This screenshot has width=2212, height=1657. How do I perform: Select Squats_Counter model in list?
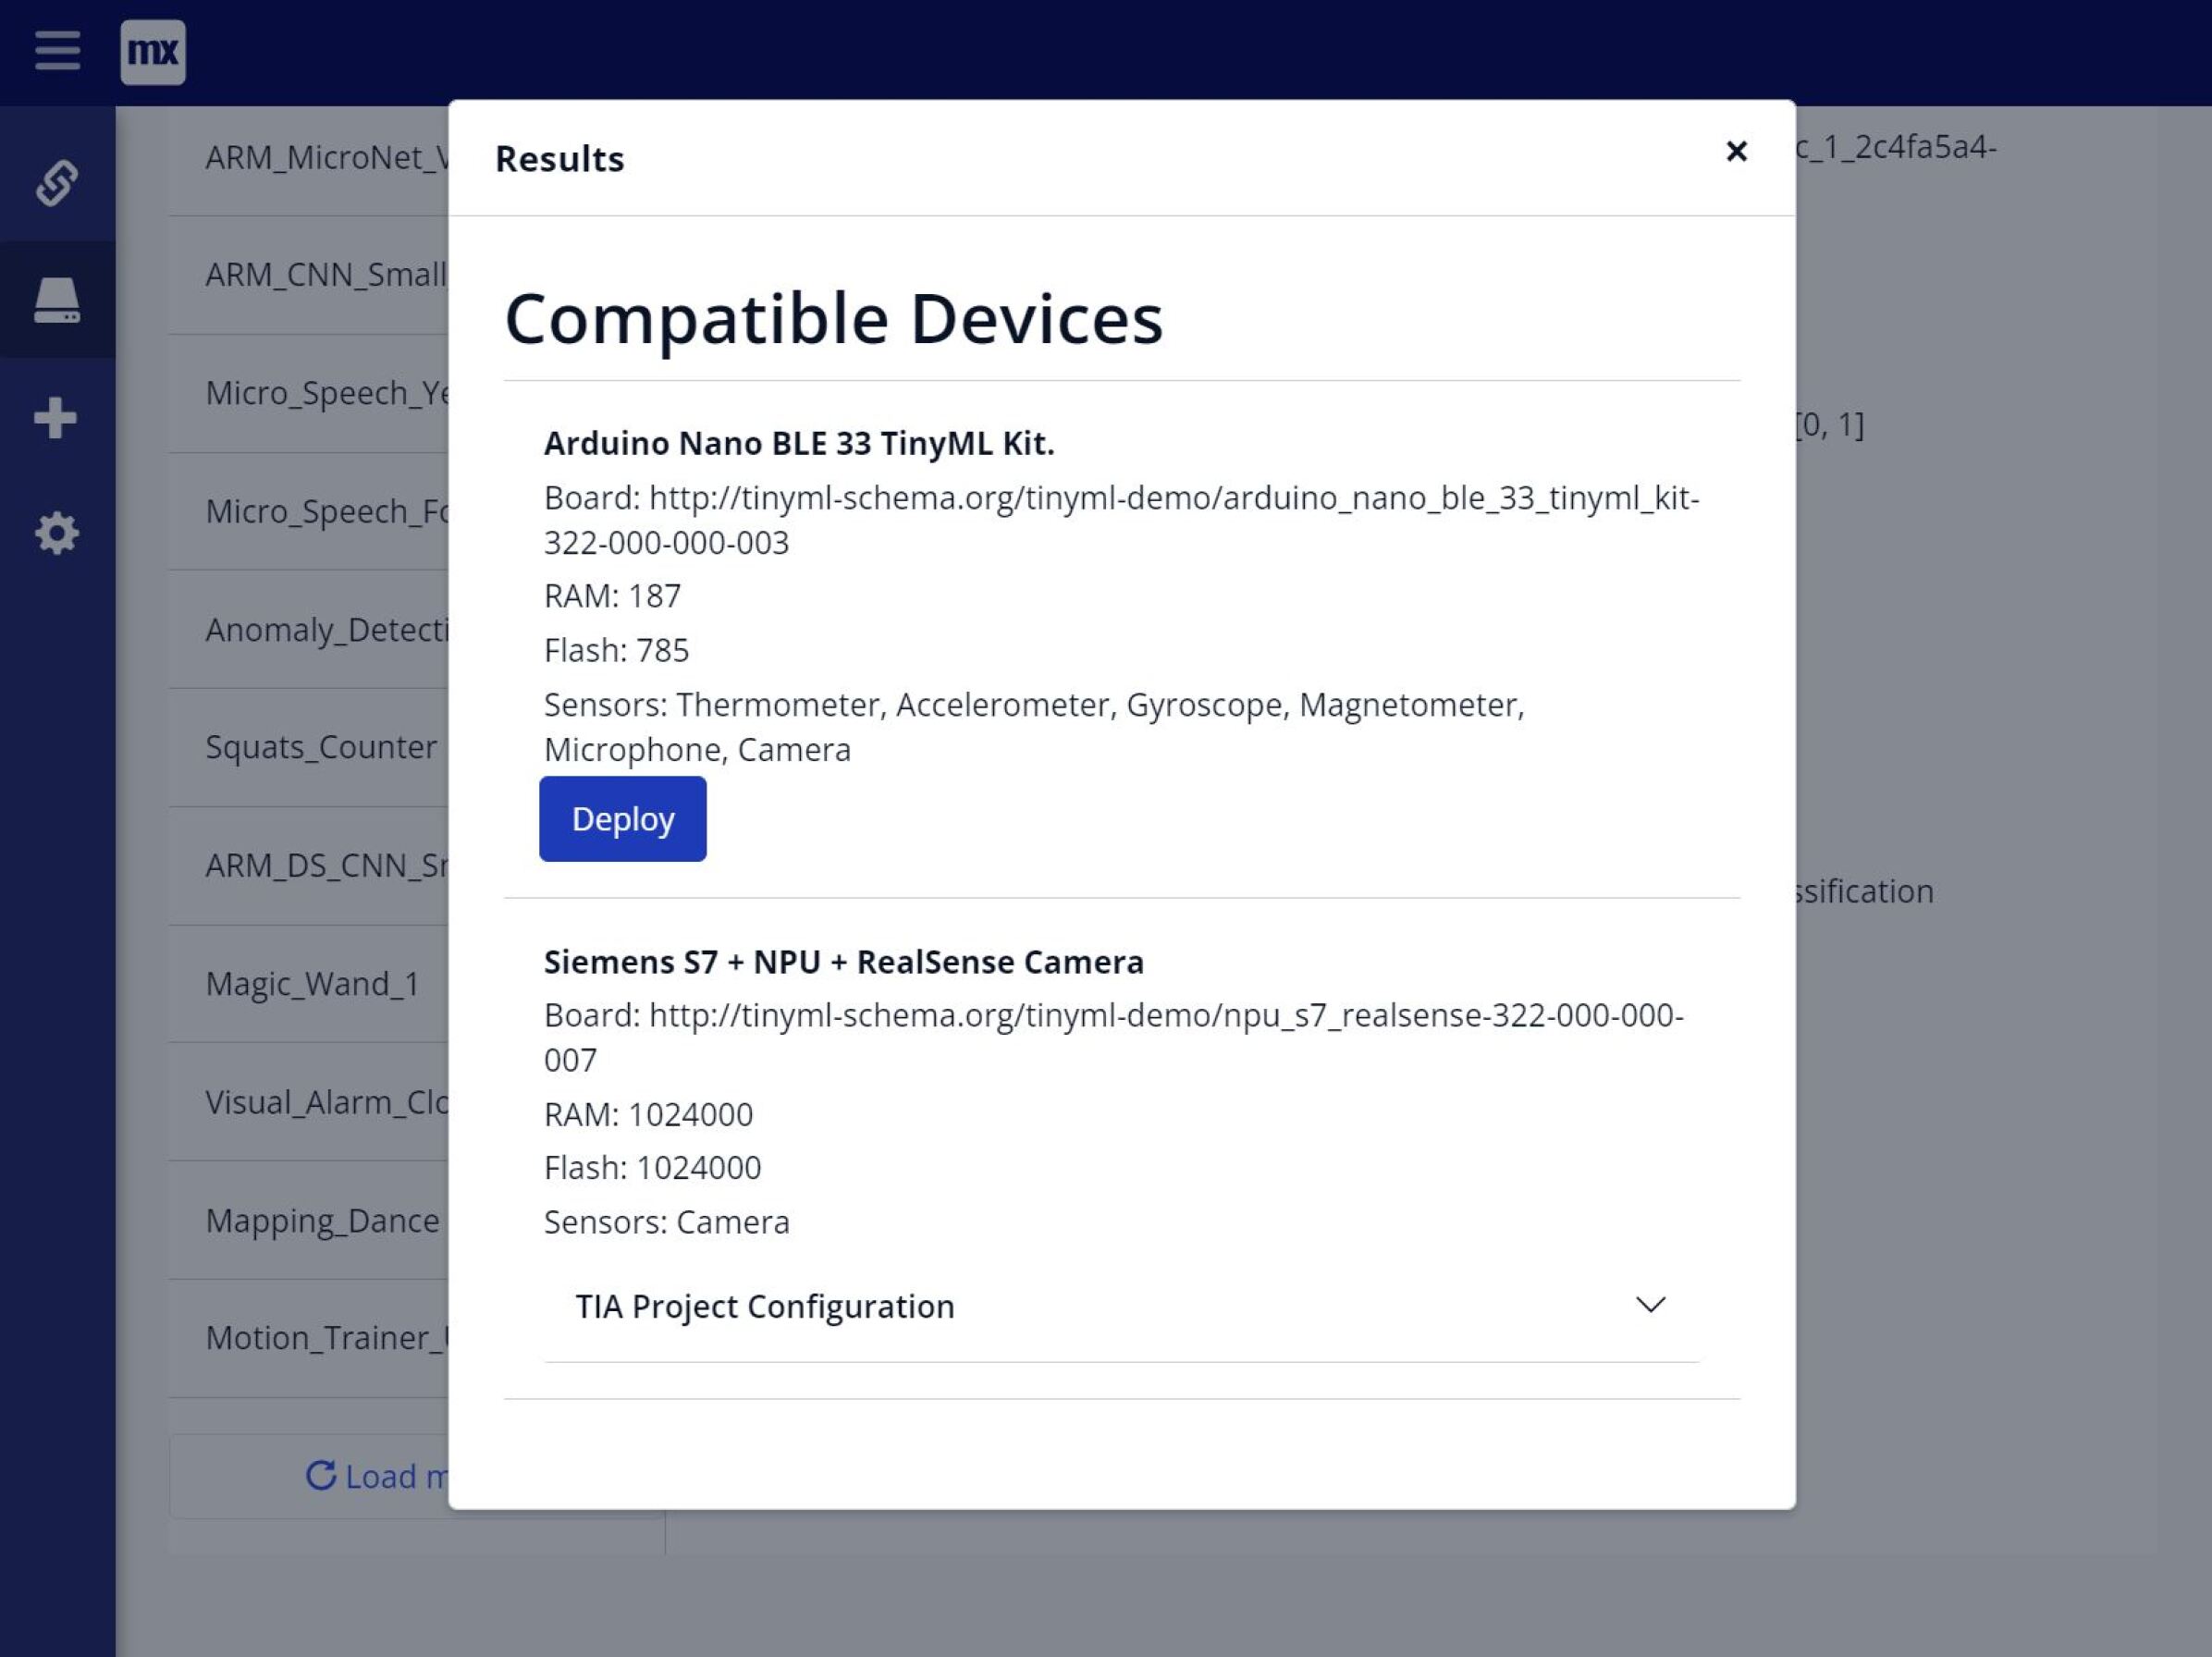click(x=321, y=747)
